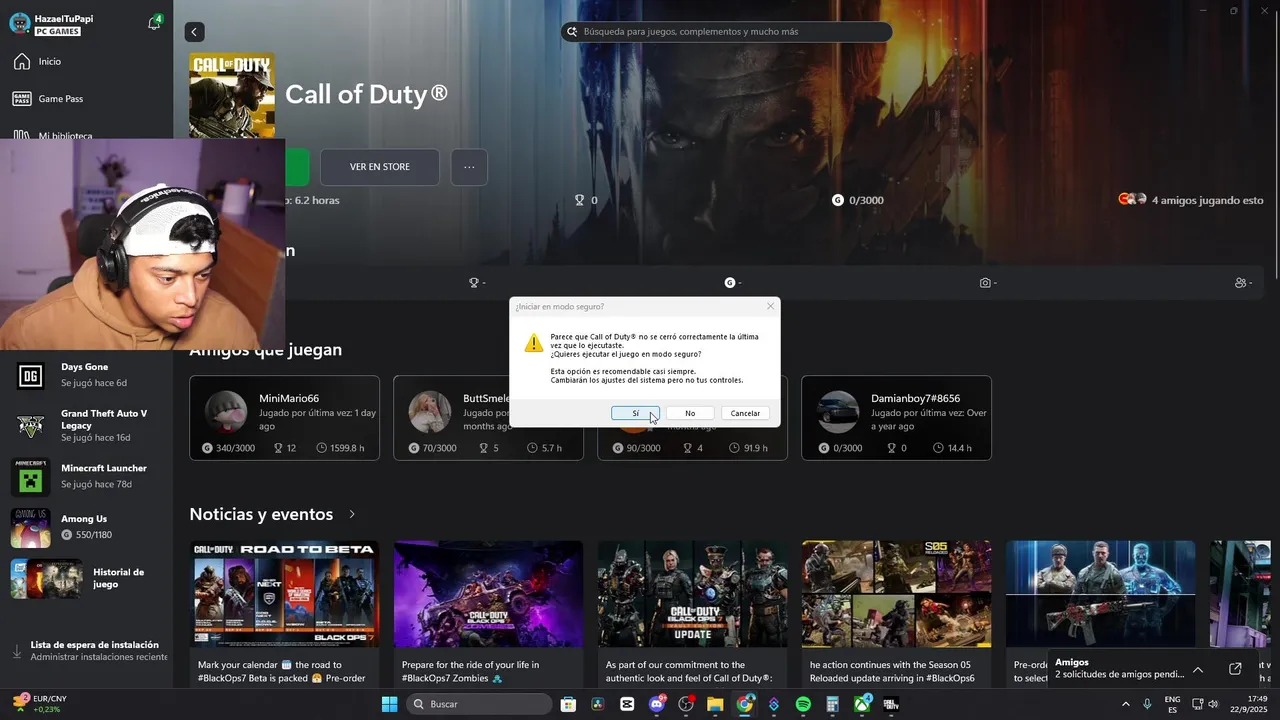The height and width of the screenshot is (720, 1280).
Task: Open Grand Theft Auto V Legacy entry
Action: (x=88, y=426)
